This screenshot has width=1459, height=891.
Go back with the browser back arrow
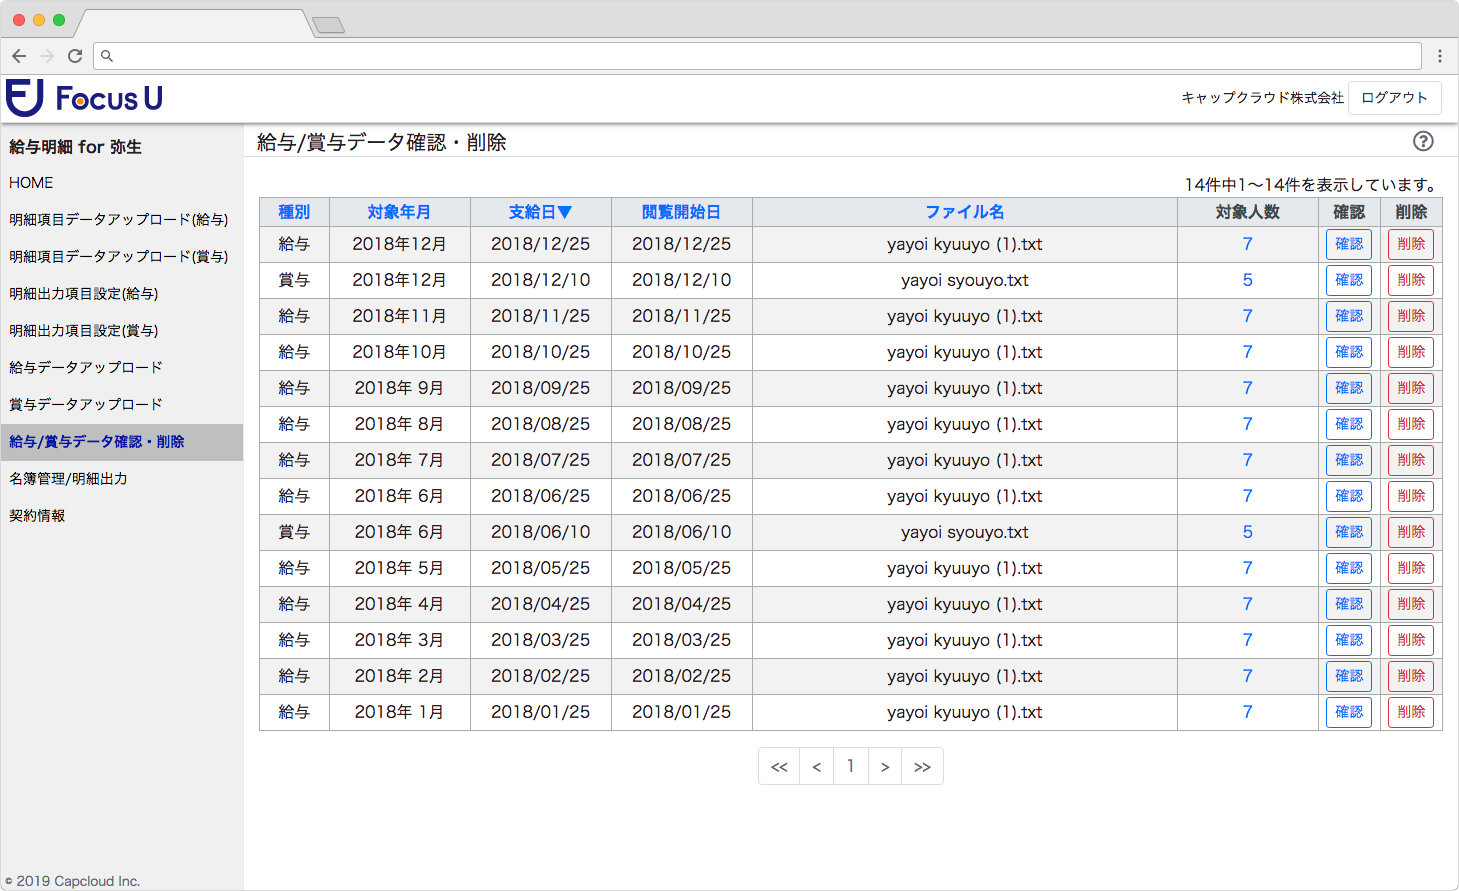pos(19,56)
